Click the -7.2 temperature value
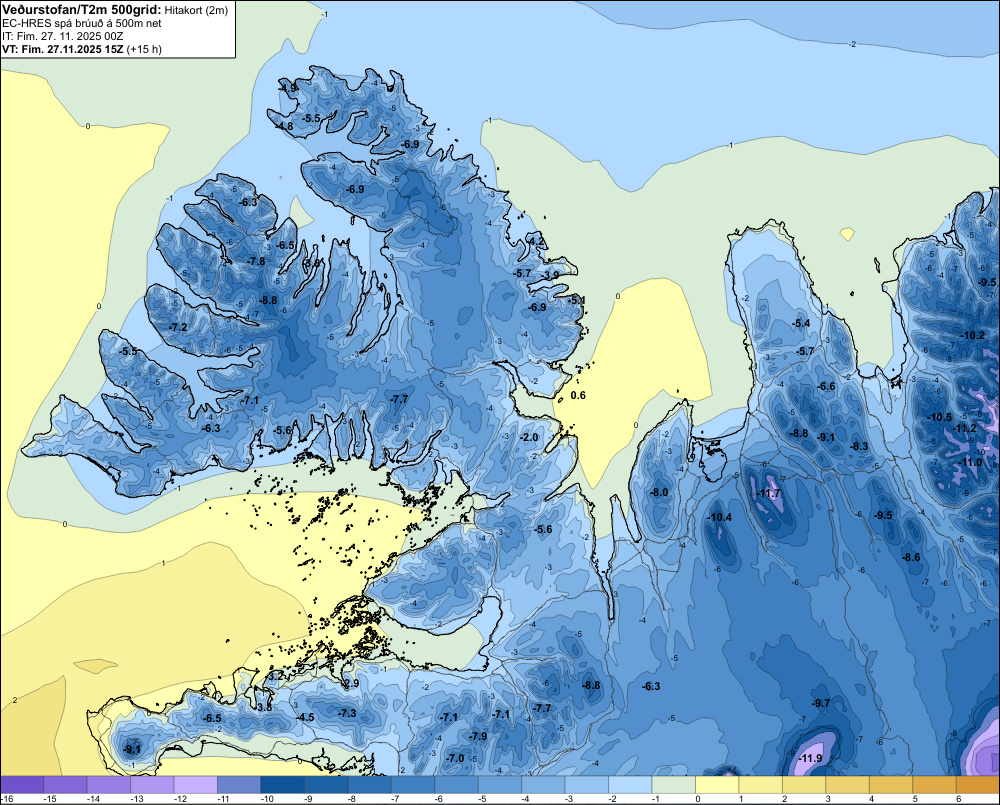1000x805 pixels. (x=179, y=327)
